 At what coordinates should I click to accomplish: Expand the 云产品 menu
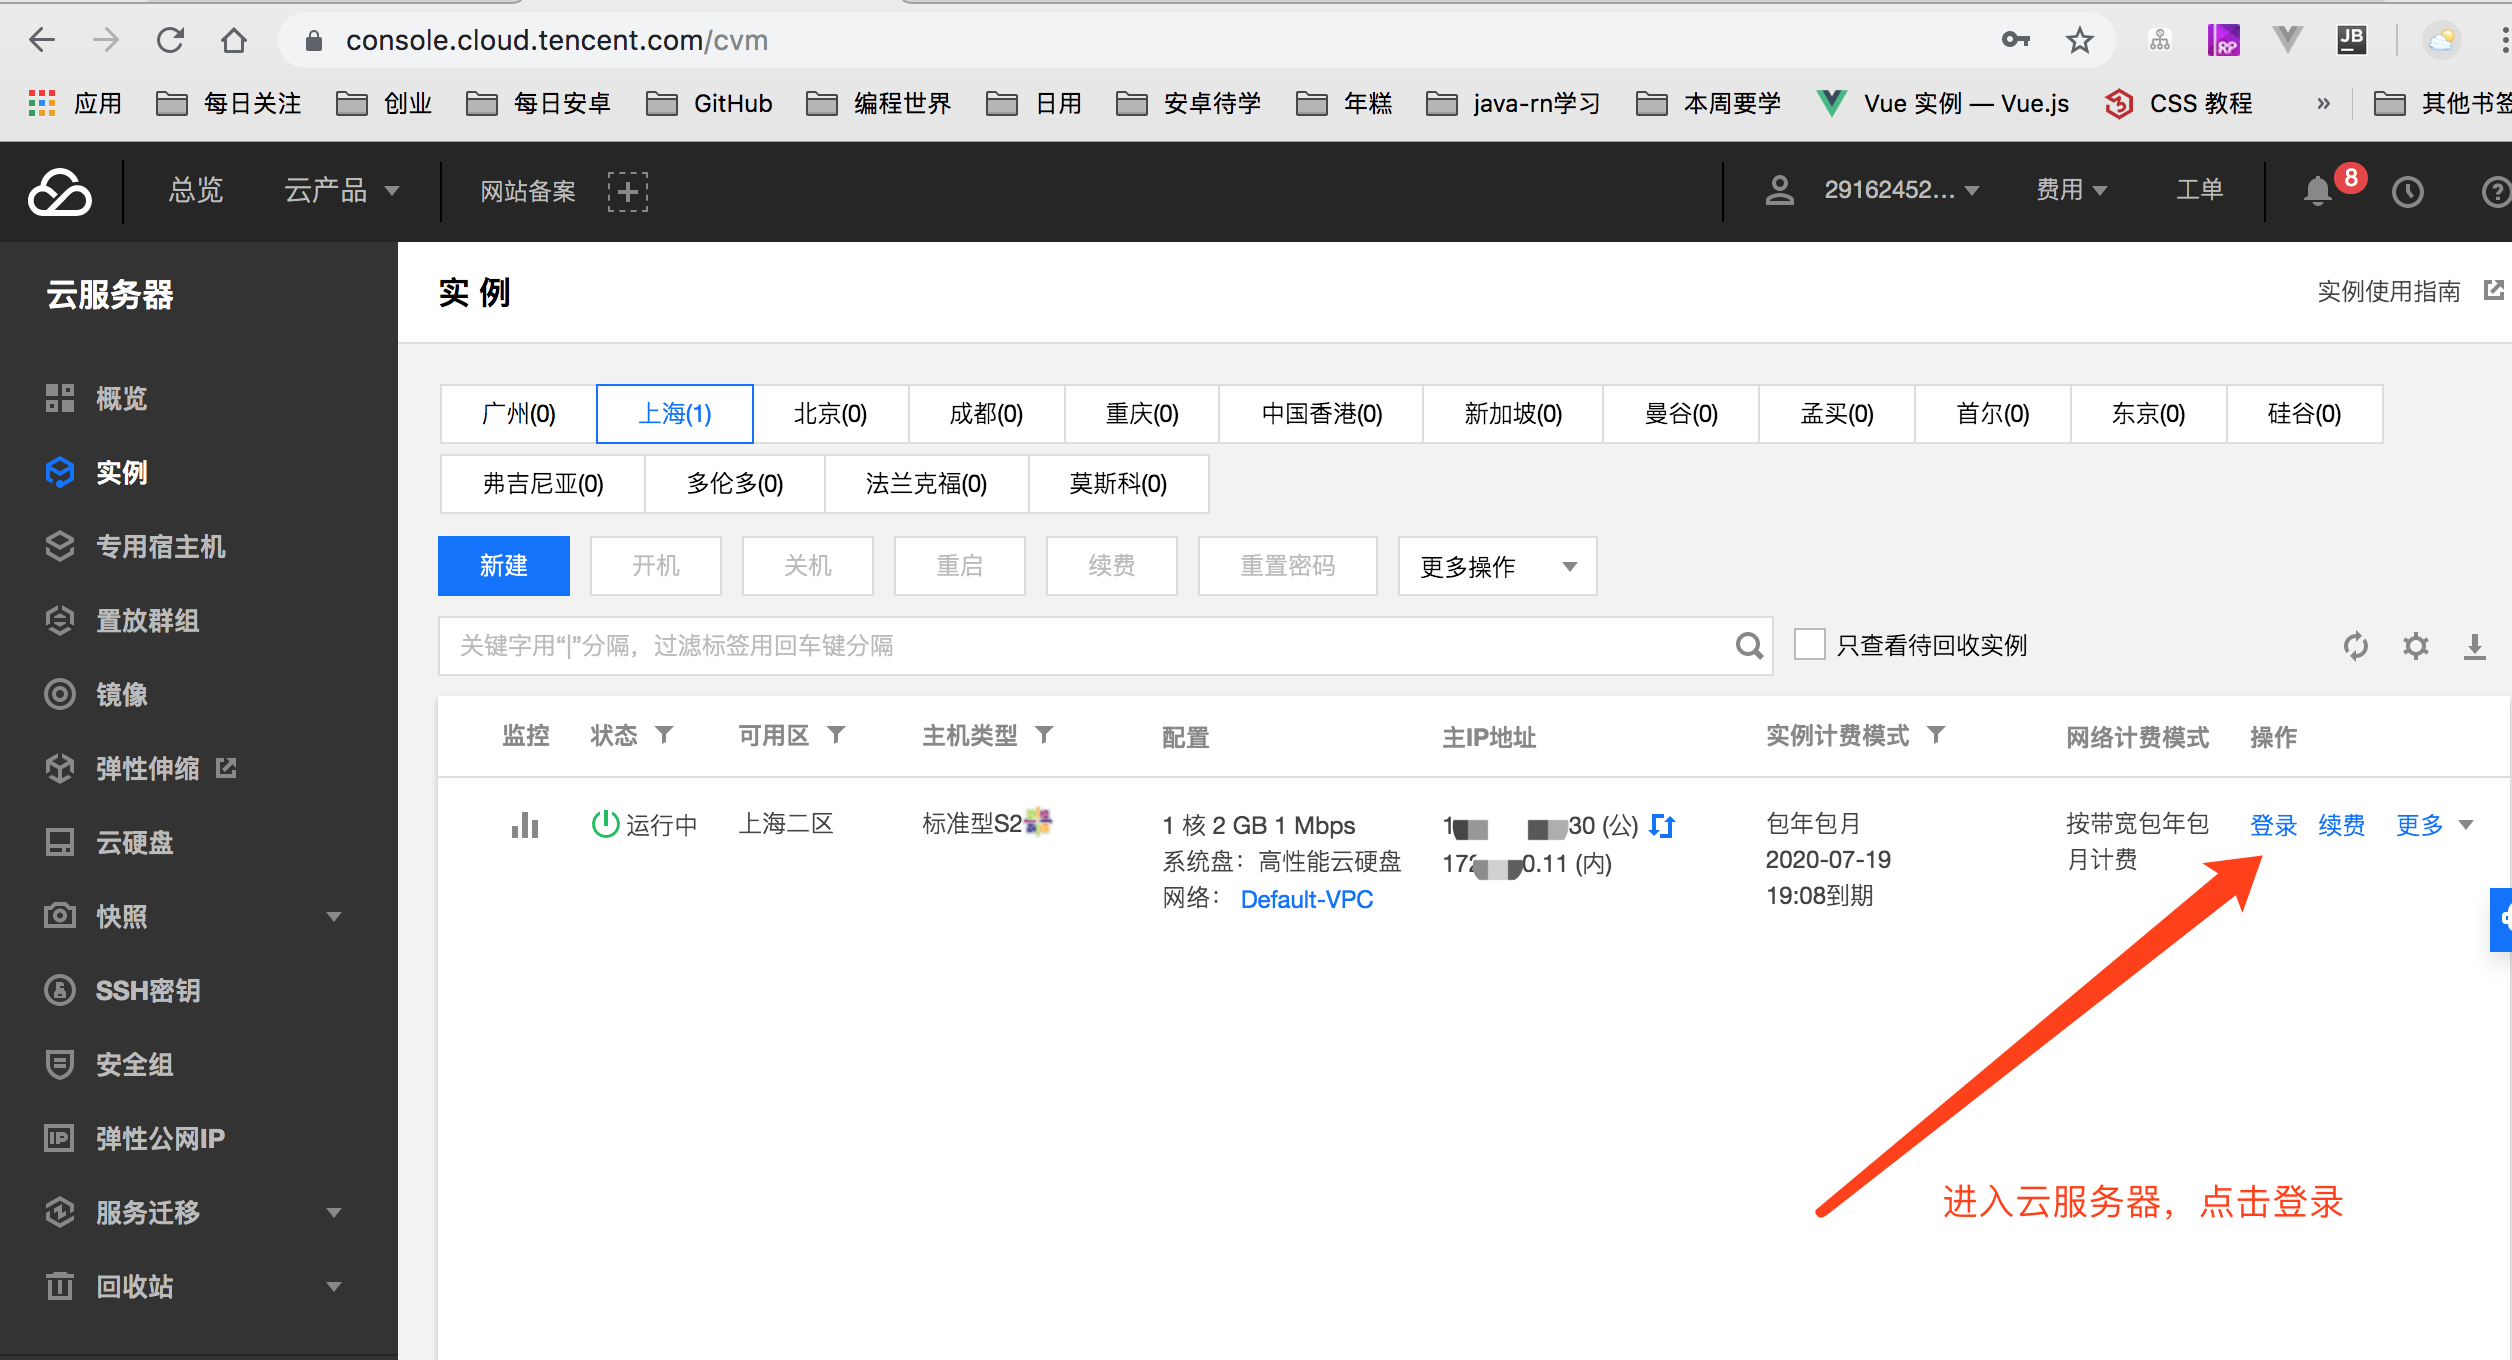click(341, 191)
